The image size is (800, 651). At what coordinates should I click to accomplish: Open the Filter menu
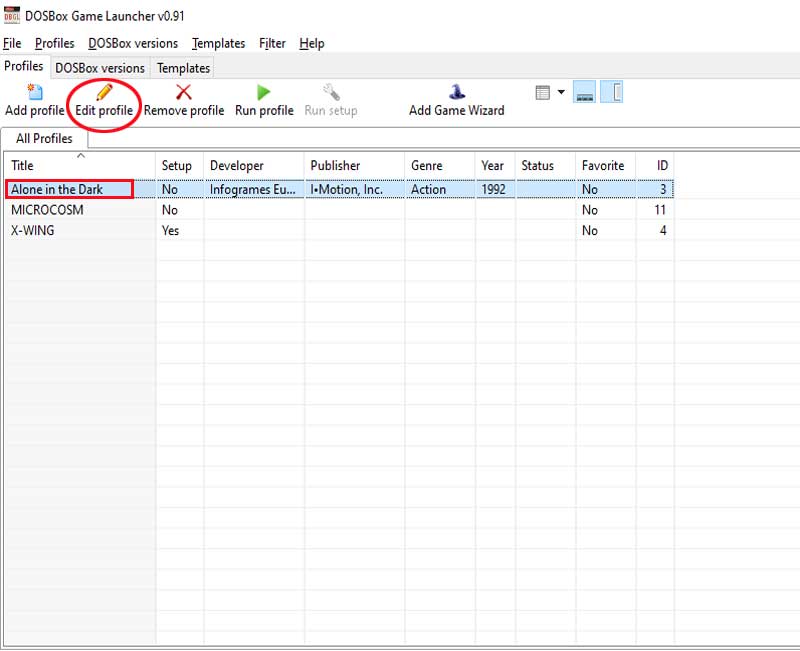[x=272, y=43]
